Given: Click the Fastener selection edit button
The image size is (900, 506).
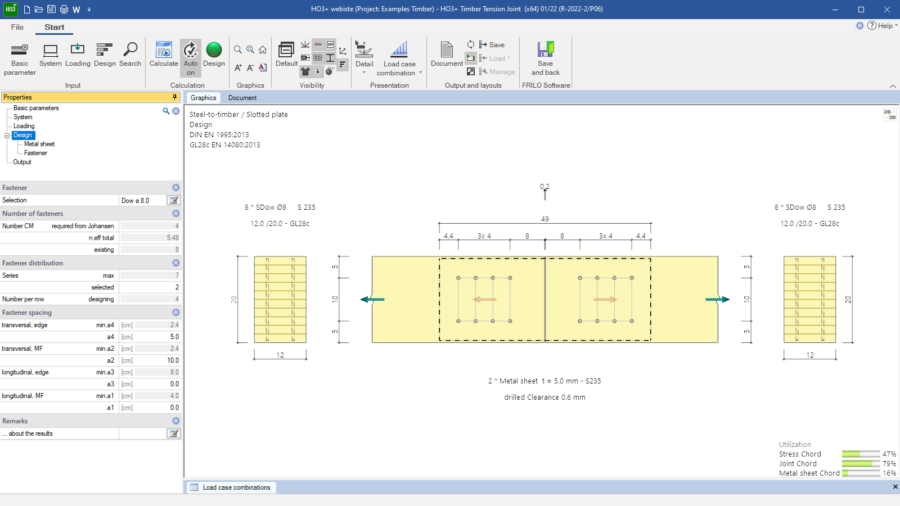Looking at the screenshot, I should click(174, 200).
